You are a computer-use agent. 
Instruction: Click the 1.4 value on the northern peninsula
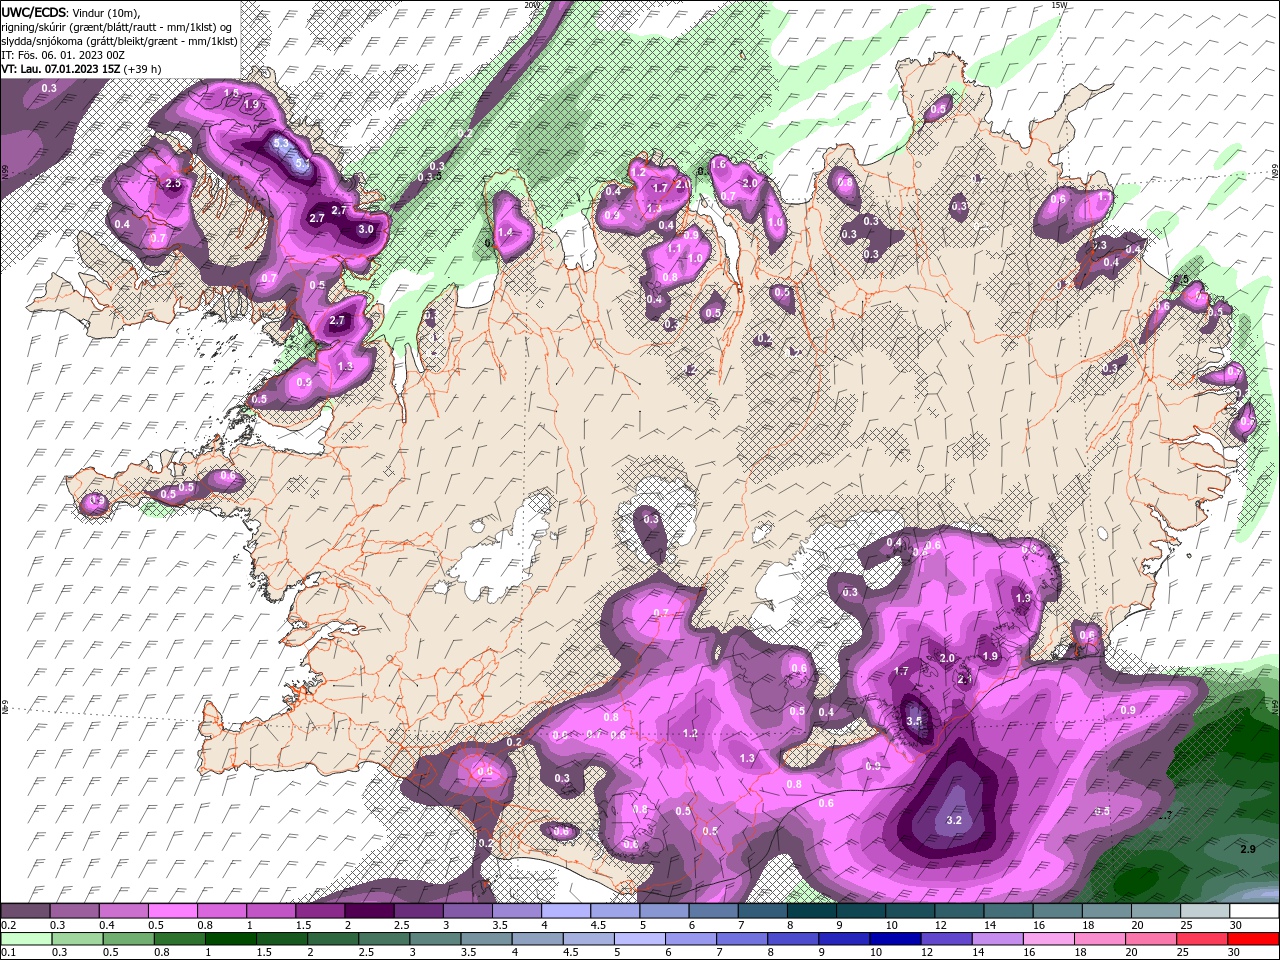pos(505,232)
